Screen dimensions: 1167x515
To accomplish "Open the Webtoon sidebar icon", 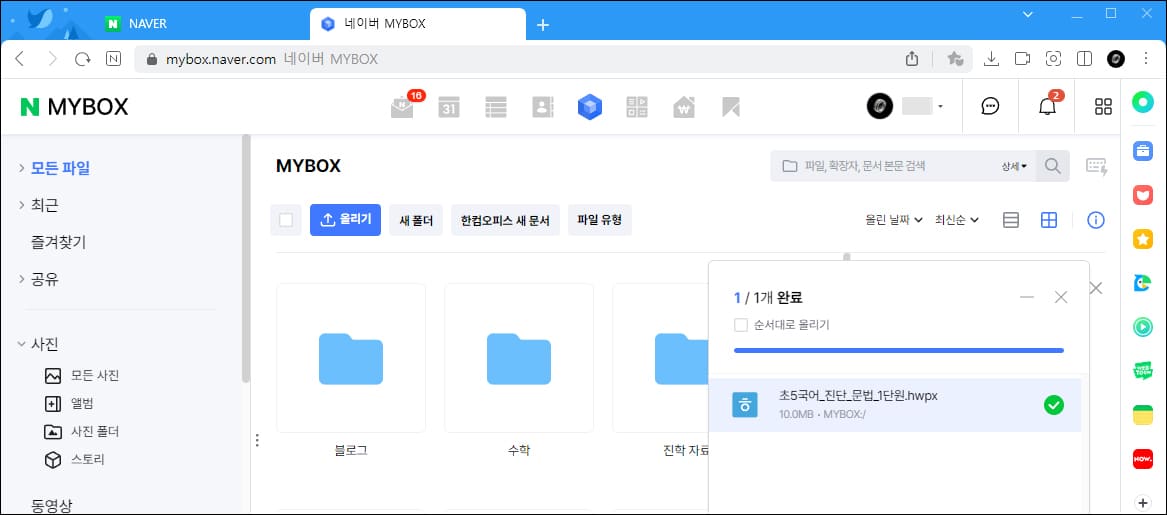I will click(x=1142, y=371).
